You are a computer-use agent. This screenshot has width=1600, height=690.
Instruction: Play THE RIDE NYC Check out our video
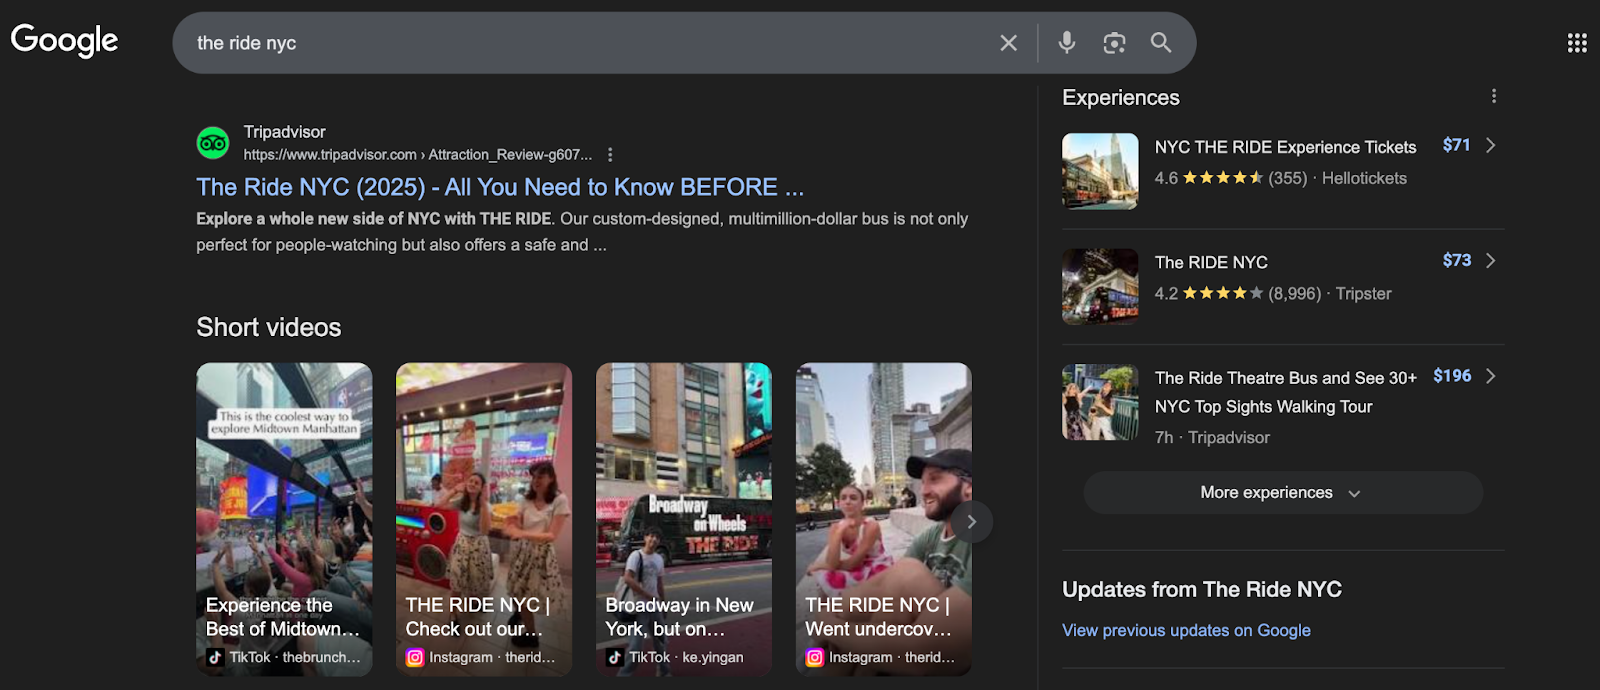pyautogui.click(x=484, y=519)
